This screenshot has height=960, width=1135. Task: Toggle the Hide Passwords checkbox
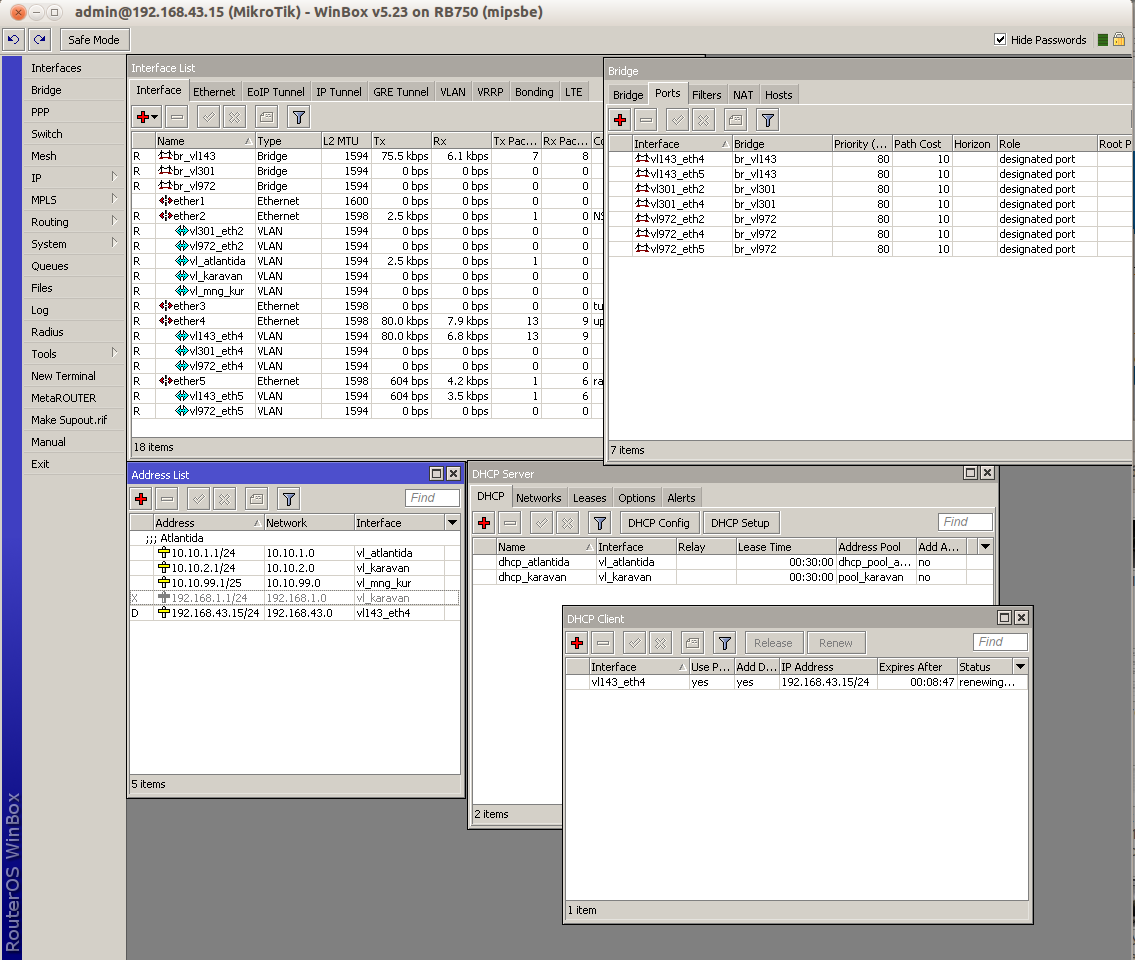[x=1000, y=40]
